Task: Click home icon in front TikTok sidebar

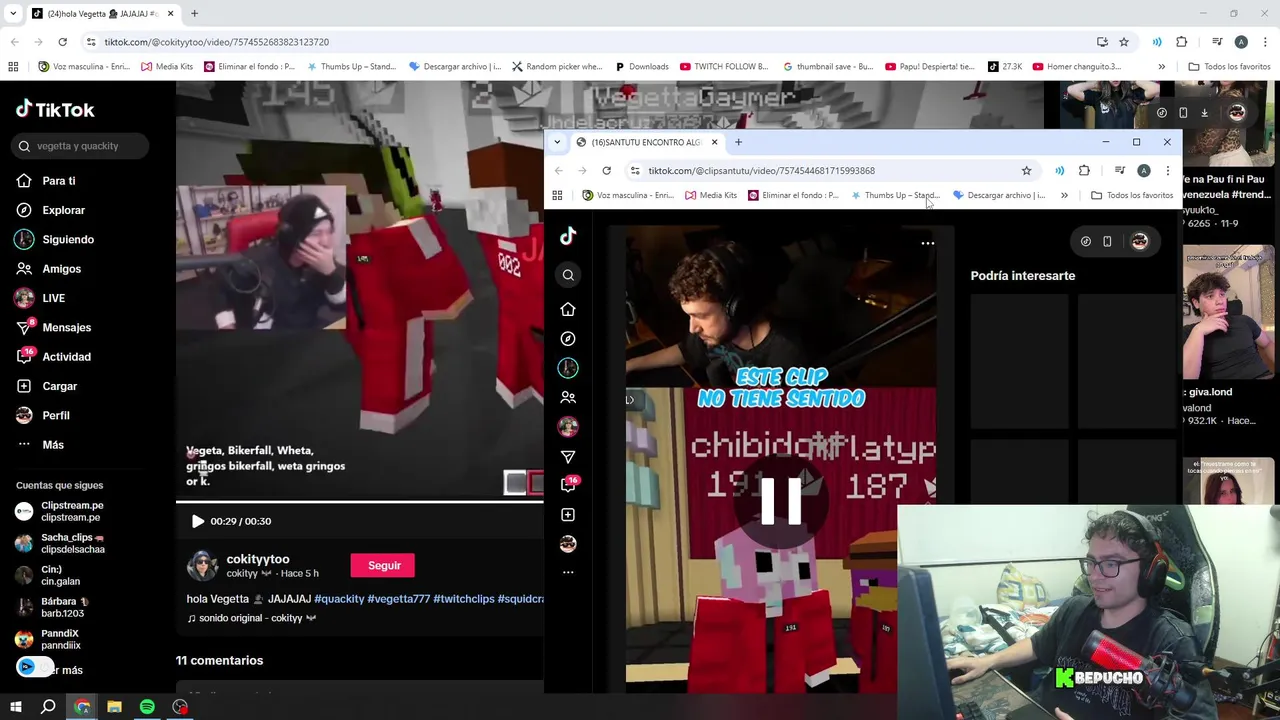Action: coord(568,309)
